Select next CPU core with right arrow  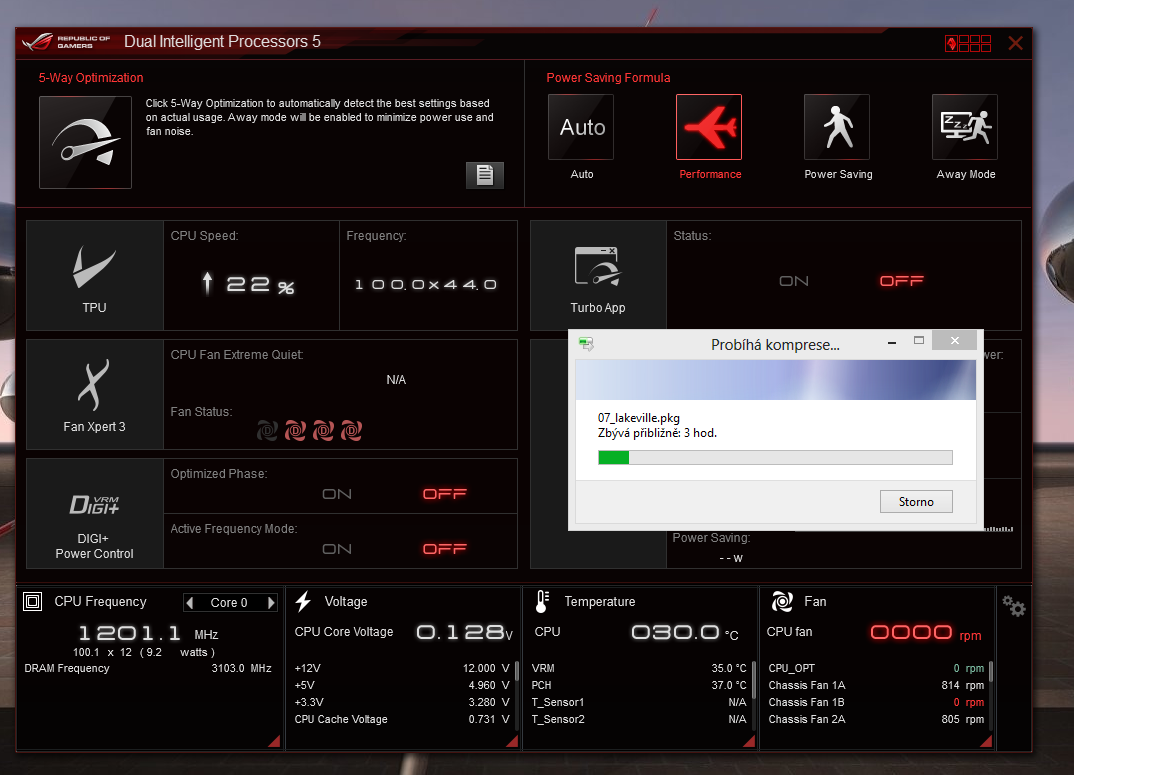click(271, 603)
